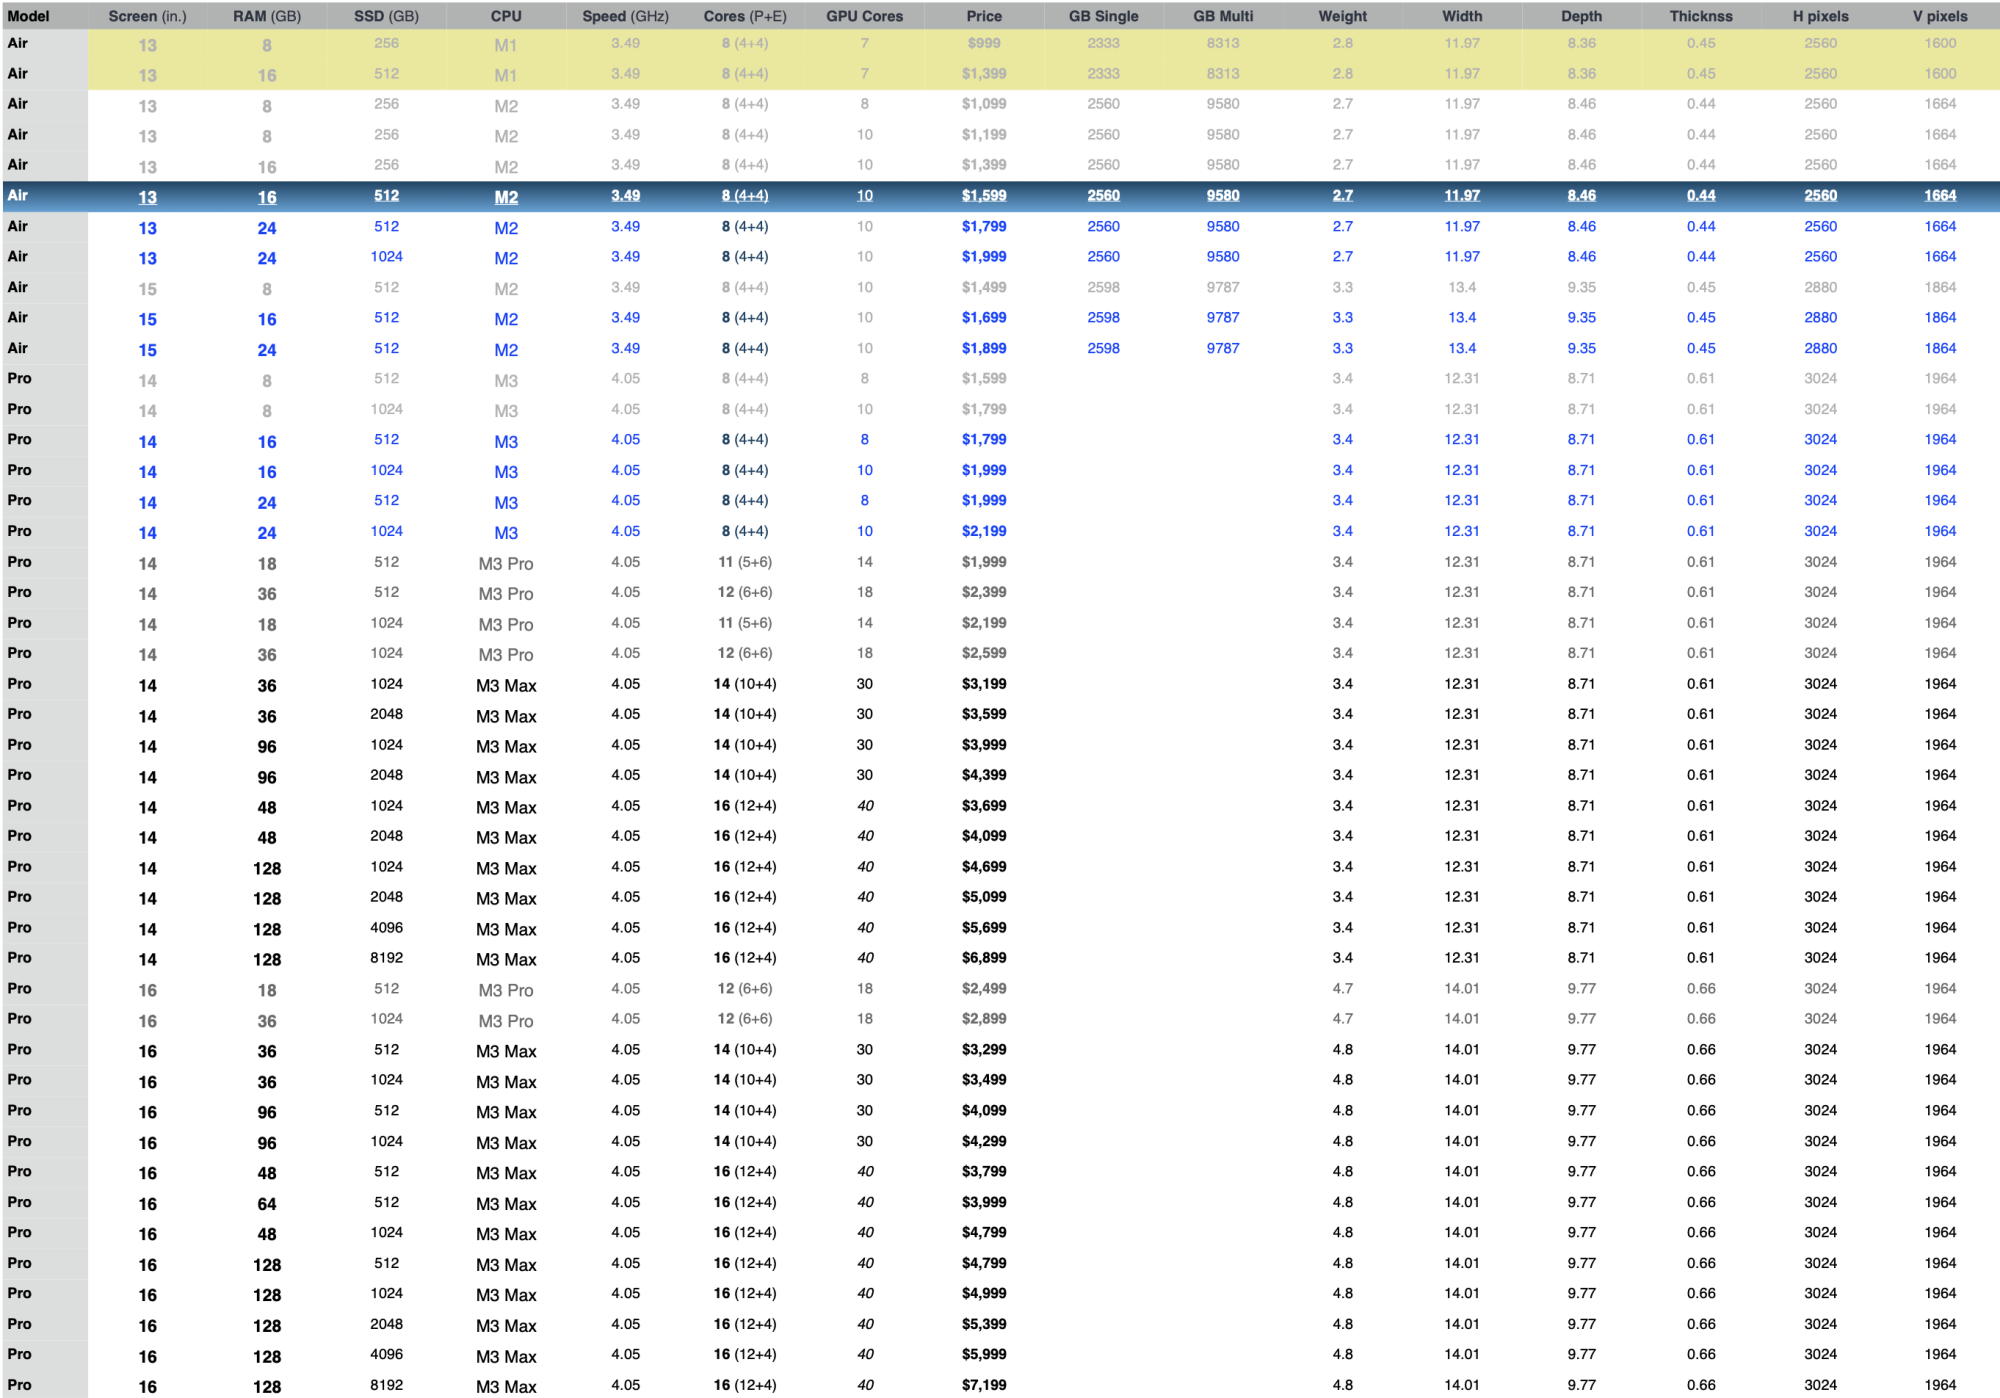This screenshot has height=1398, width=2000.
Task: Select the 4096 SSD cell in the $5,999 row
Action: point(386,1355)
